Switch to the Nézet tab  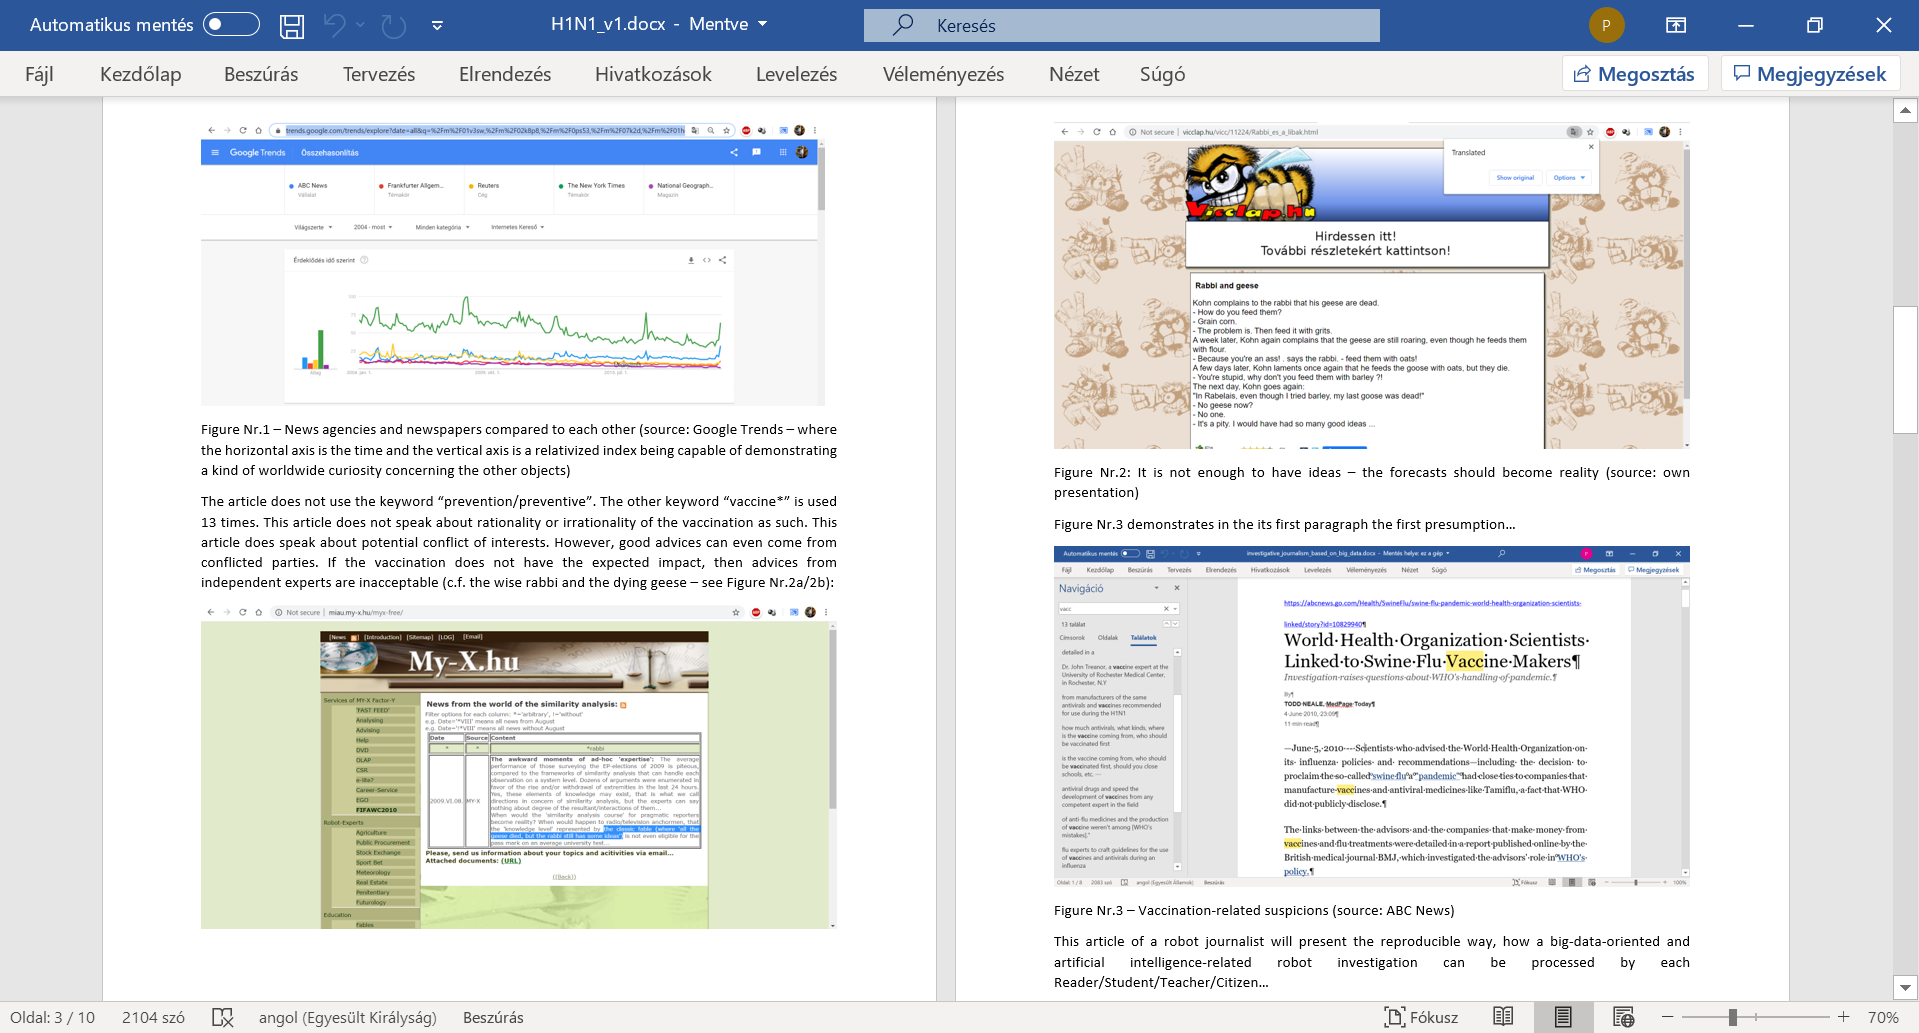click(1074, 74)
